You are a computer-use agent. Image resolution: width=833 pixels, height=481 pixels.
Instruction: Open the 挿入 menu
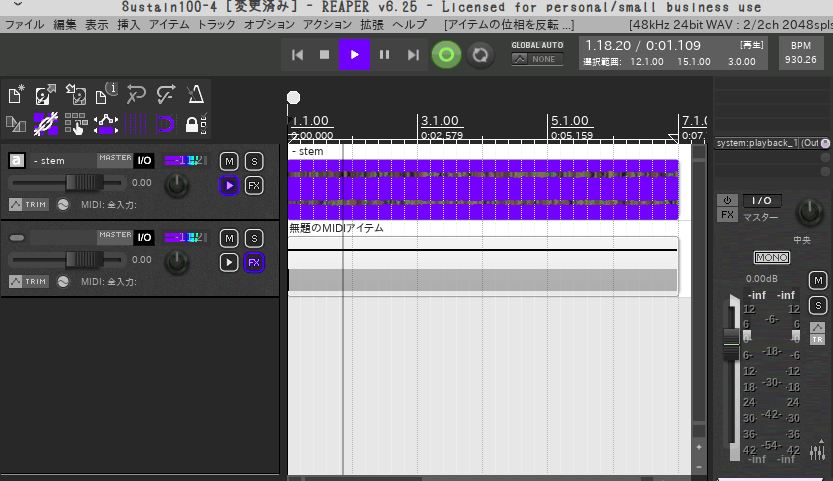[x=129, y=24]
